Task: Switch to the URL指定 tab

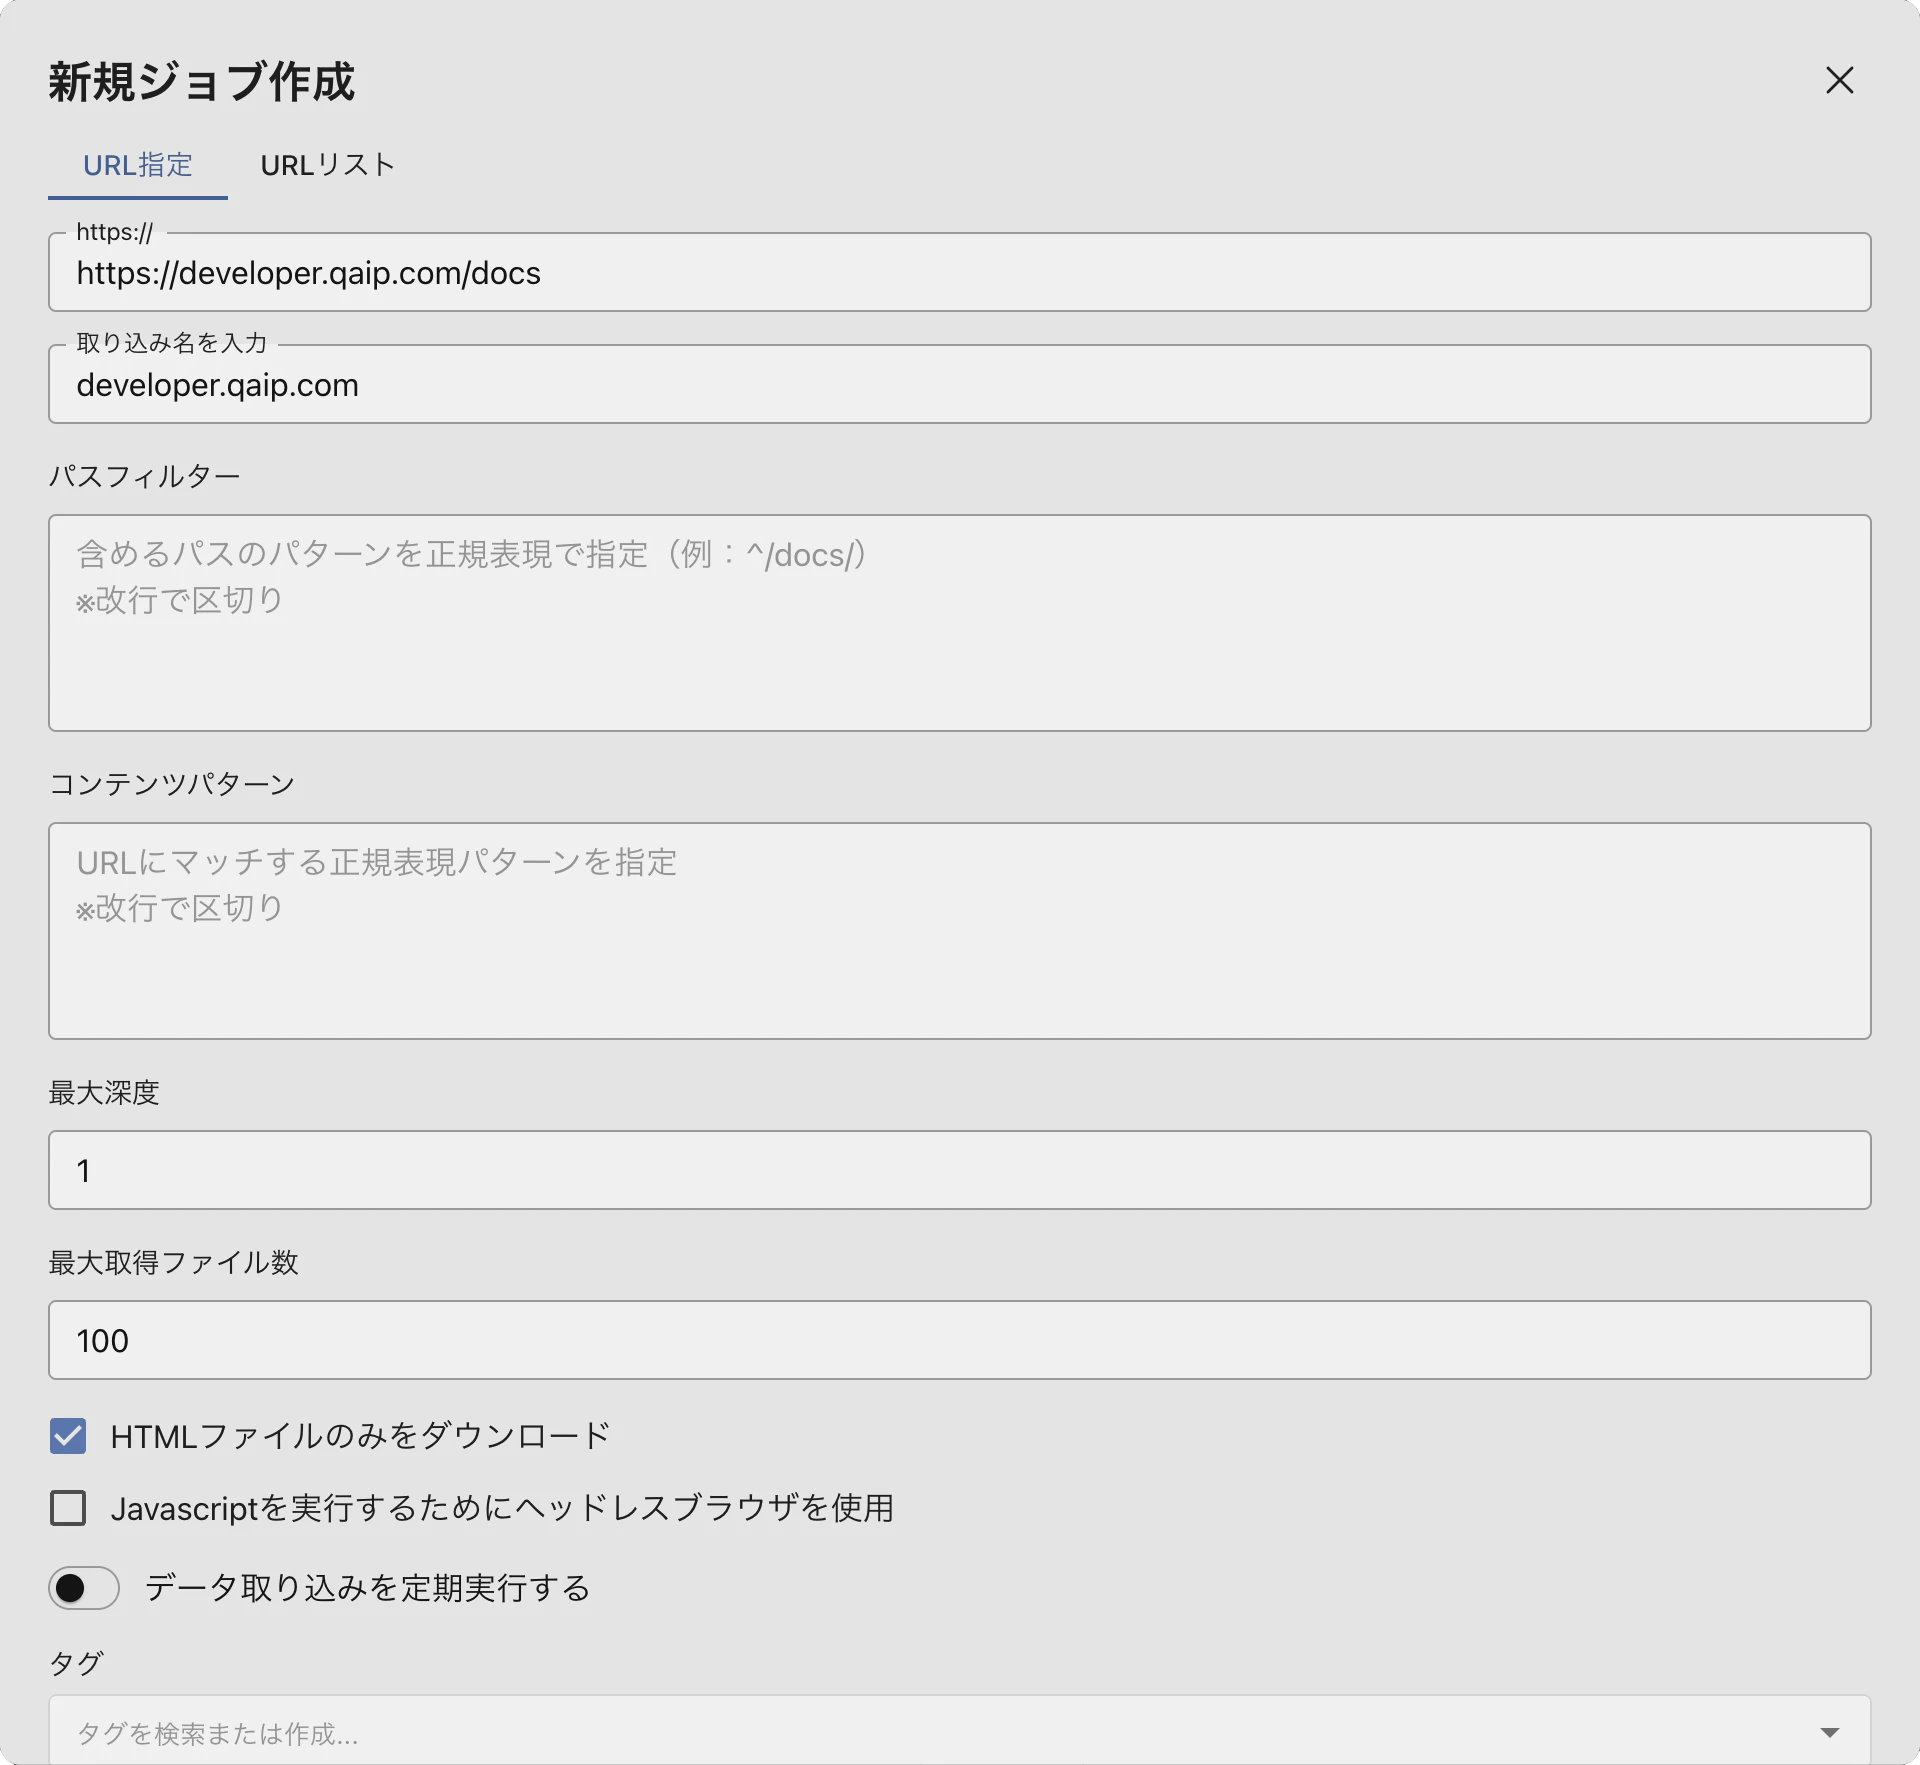Action: coord(138,165)
